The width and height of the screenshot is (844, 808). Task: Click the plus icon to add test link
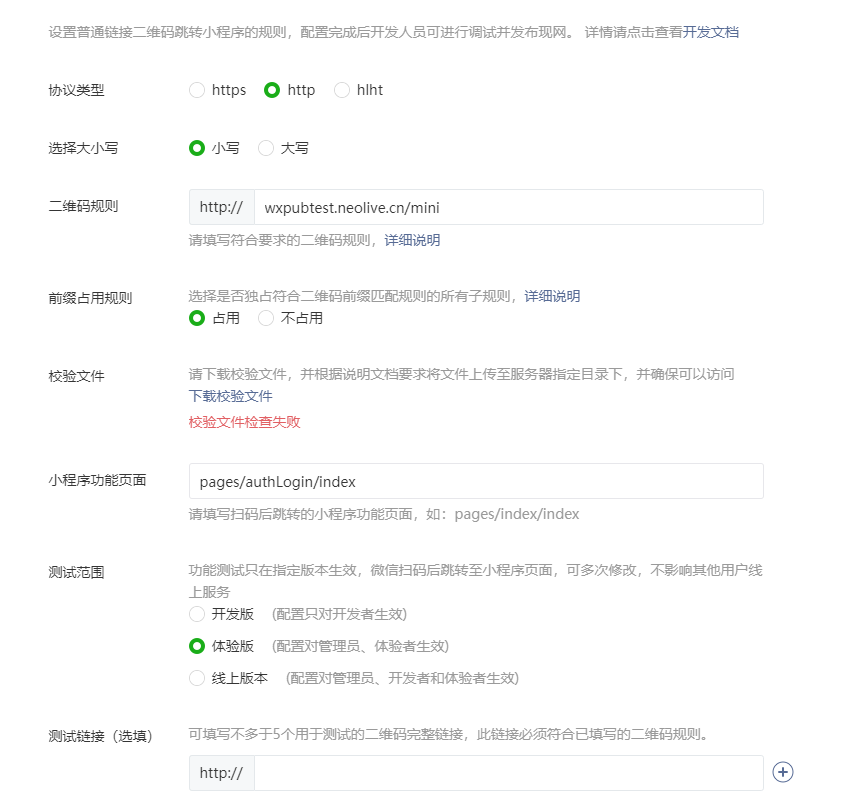[x=783, y=772]
